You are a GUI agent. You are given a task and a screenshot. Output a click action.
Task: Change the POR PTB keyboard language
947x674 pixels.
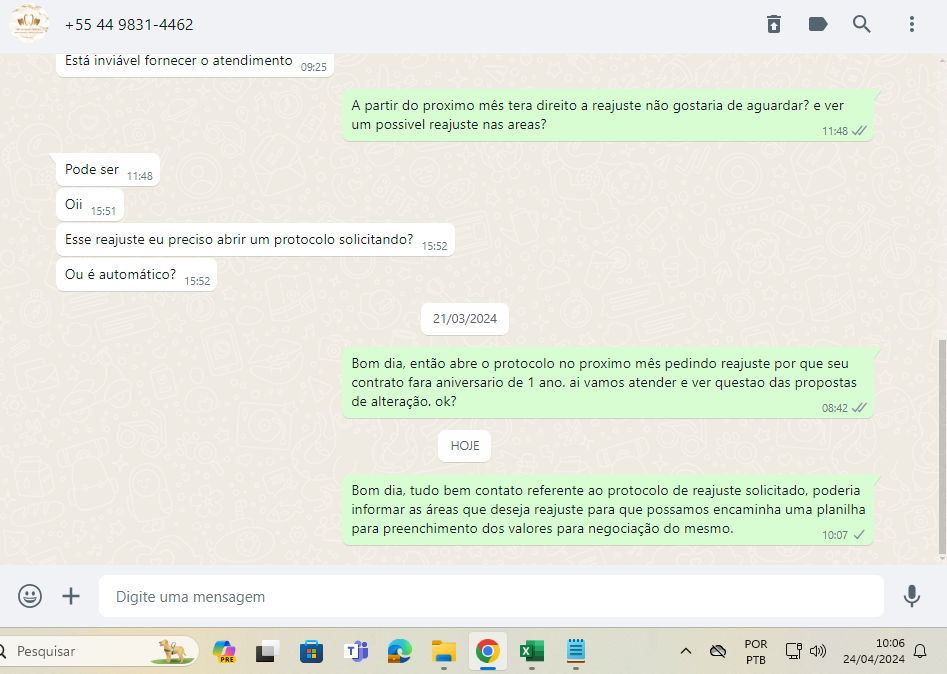pos(756,652)
